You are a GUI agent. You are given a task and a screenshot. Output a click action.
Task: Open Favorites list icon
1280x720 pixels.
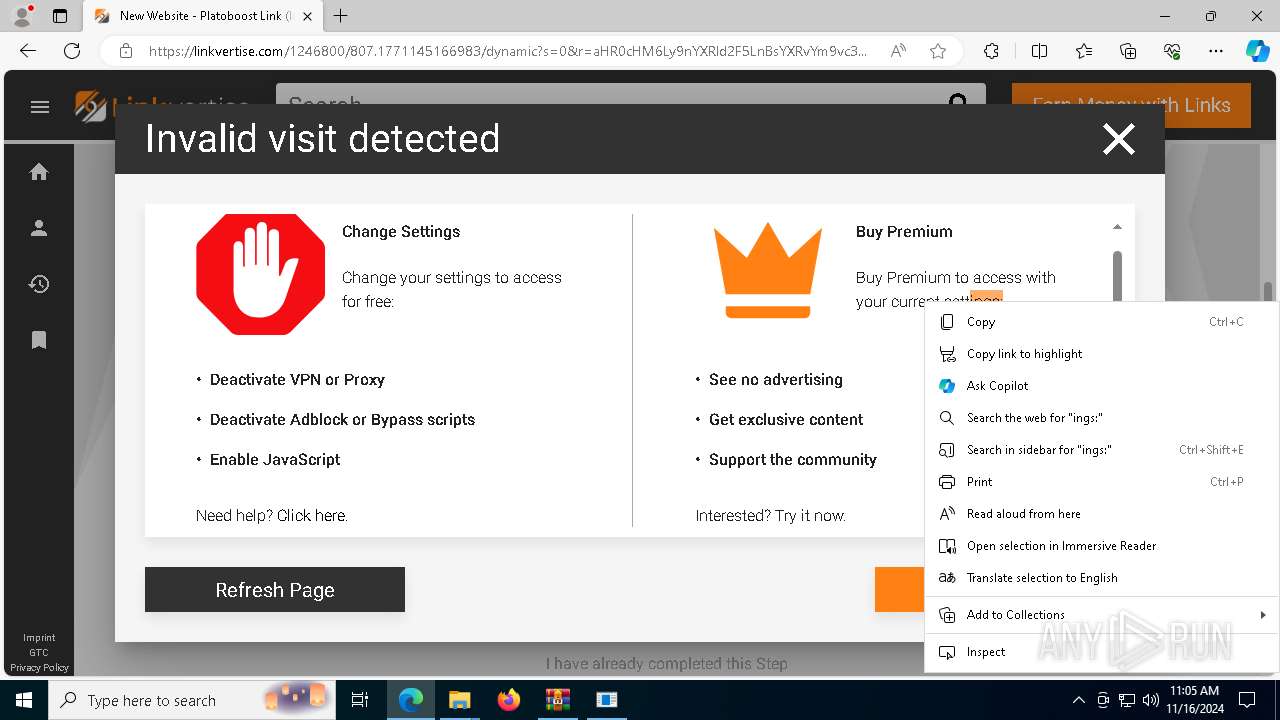tap(1084, 51)
